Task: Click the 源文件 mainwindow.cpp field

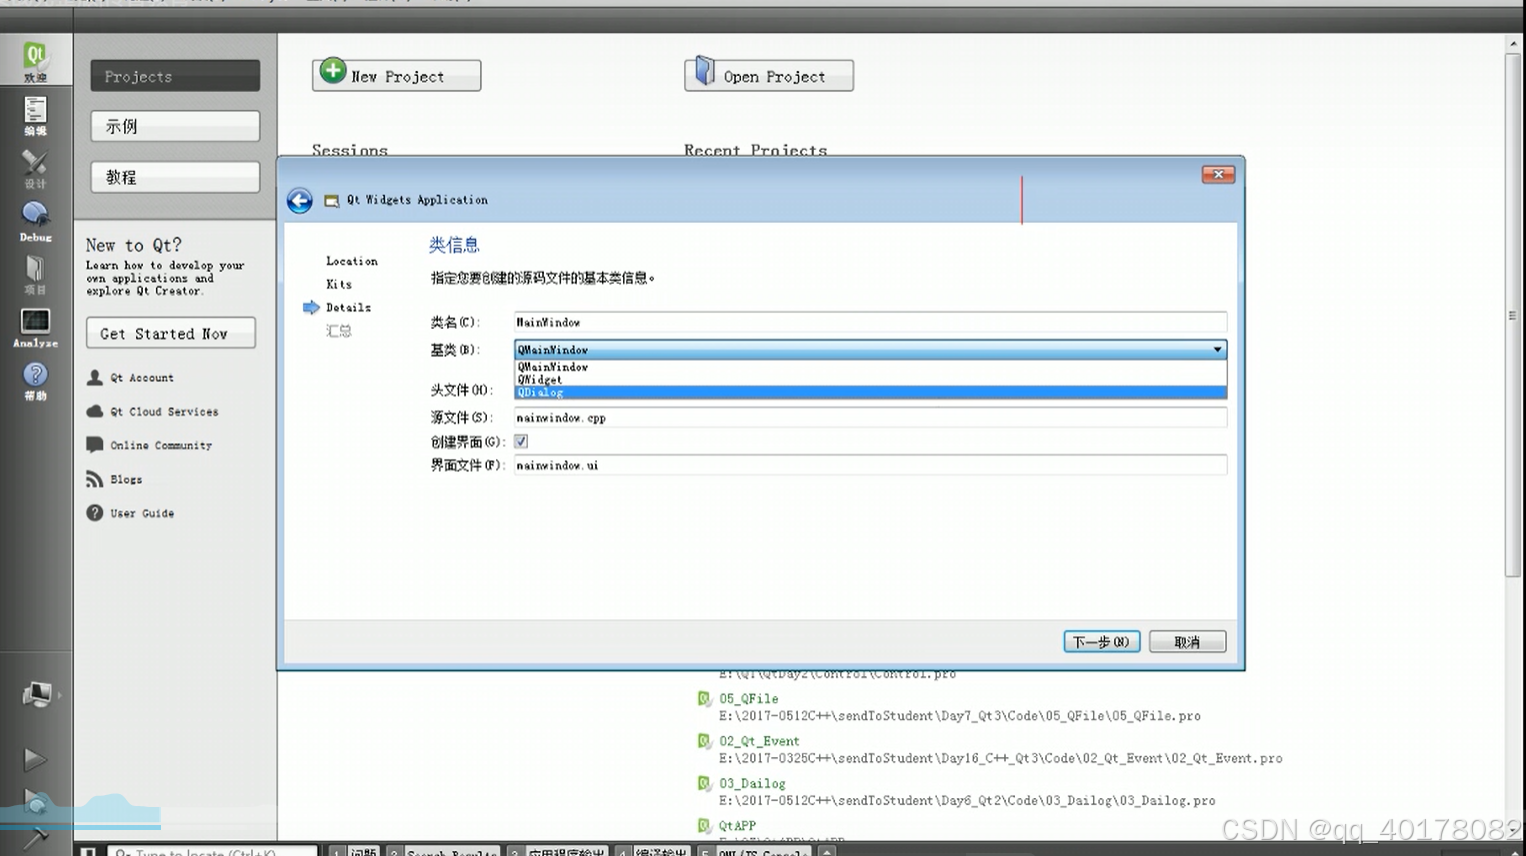Action: pos(870,417)
